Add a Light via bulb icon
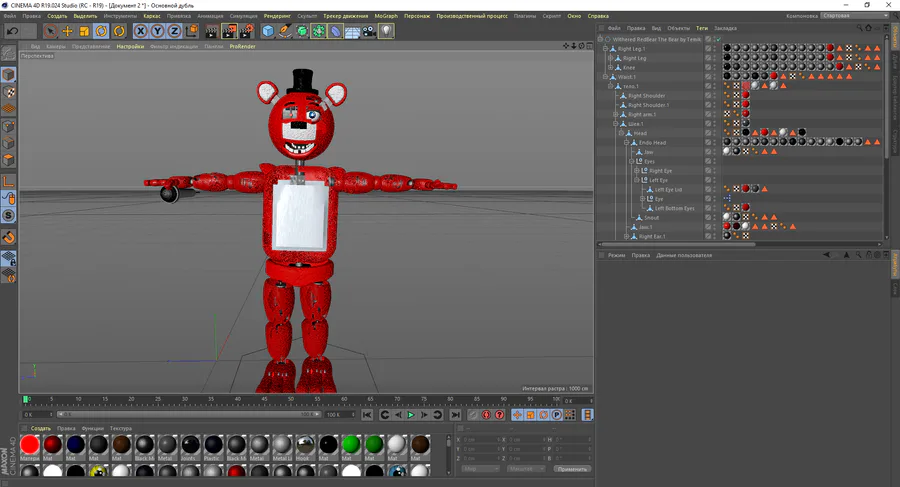Viewport: 900px width, 487px height. [x=386, y=31]
